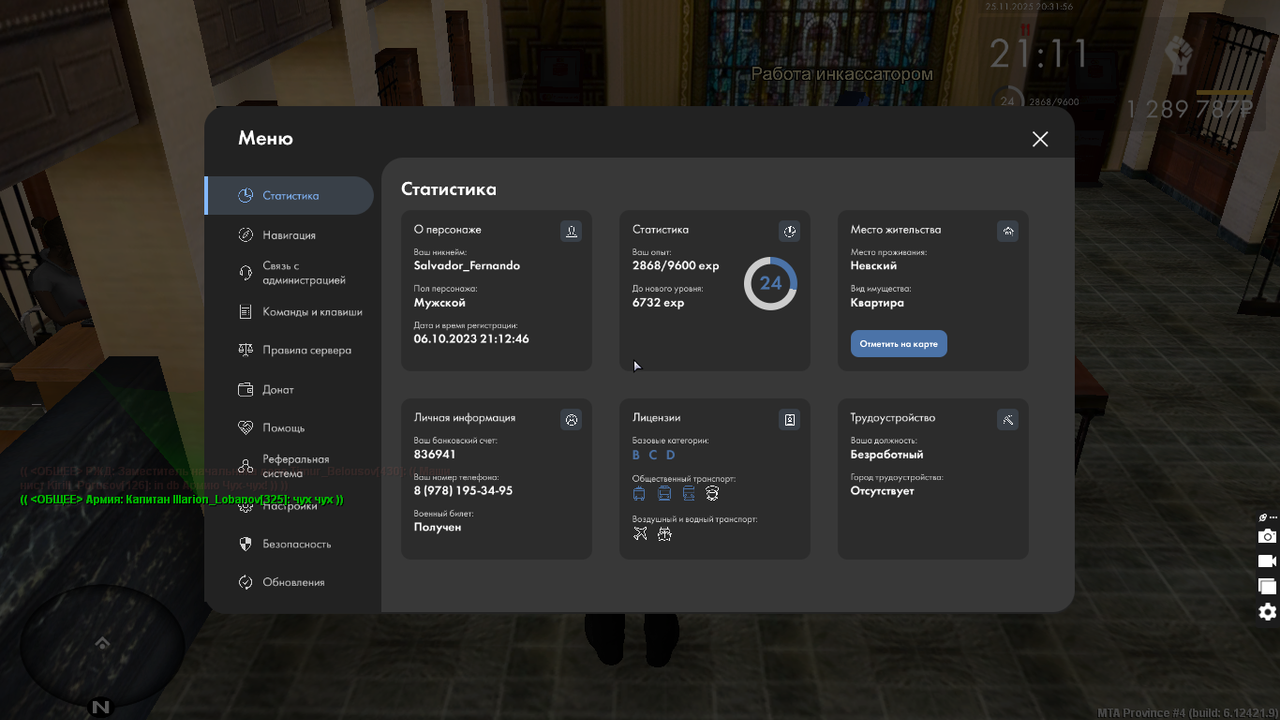Viewport: 1280px width, 720px height.
Task: Click the О персонаже card character icon
Action: [x=571, y=231]
